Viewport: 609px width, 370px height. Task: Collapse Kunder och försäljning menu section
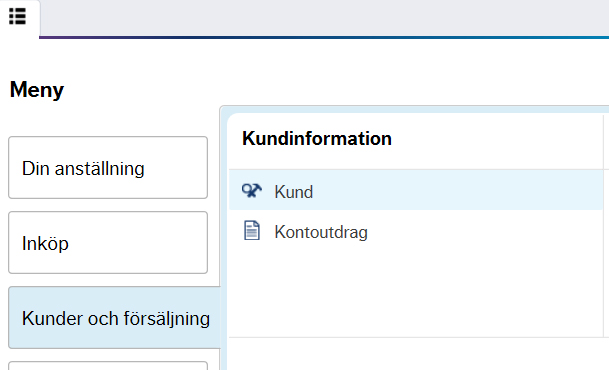click(115, 318)
